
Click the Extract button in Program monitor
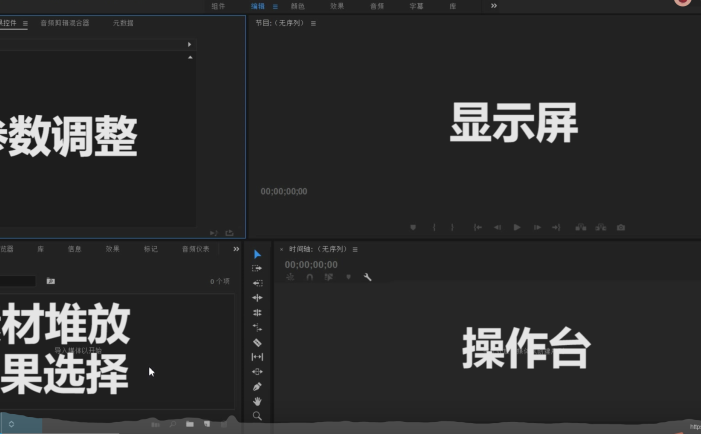(600, 228)
